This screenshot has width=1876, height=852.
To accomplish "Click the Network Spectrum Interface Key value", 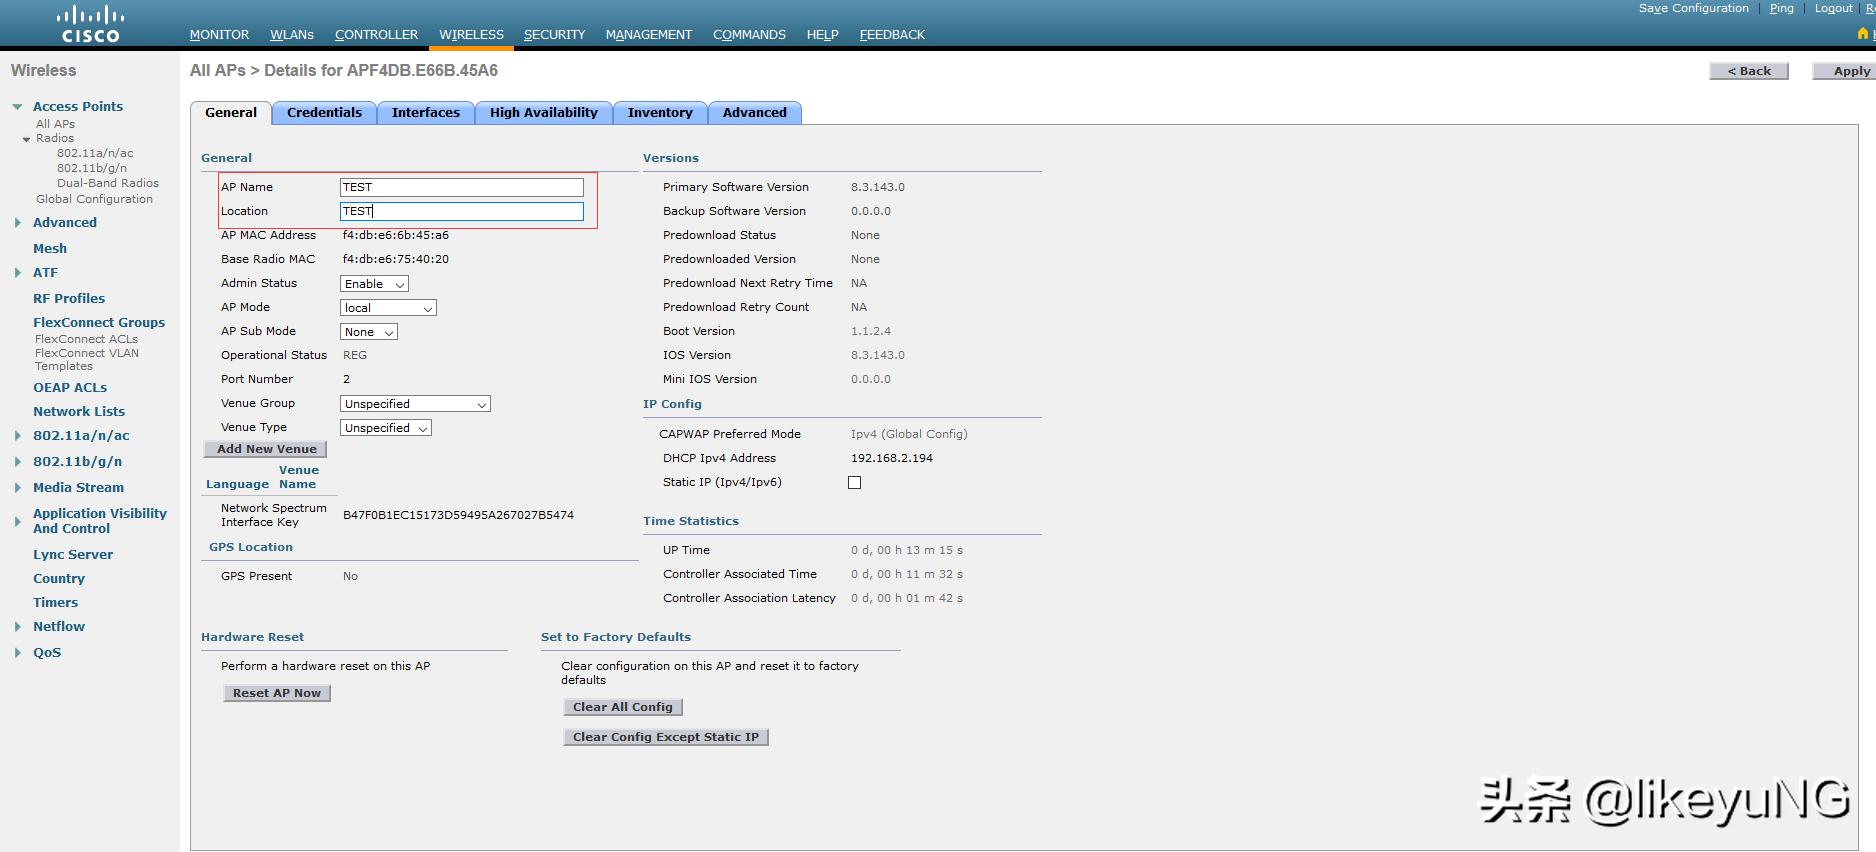I will click(458, 515).
